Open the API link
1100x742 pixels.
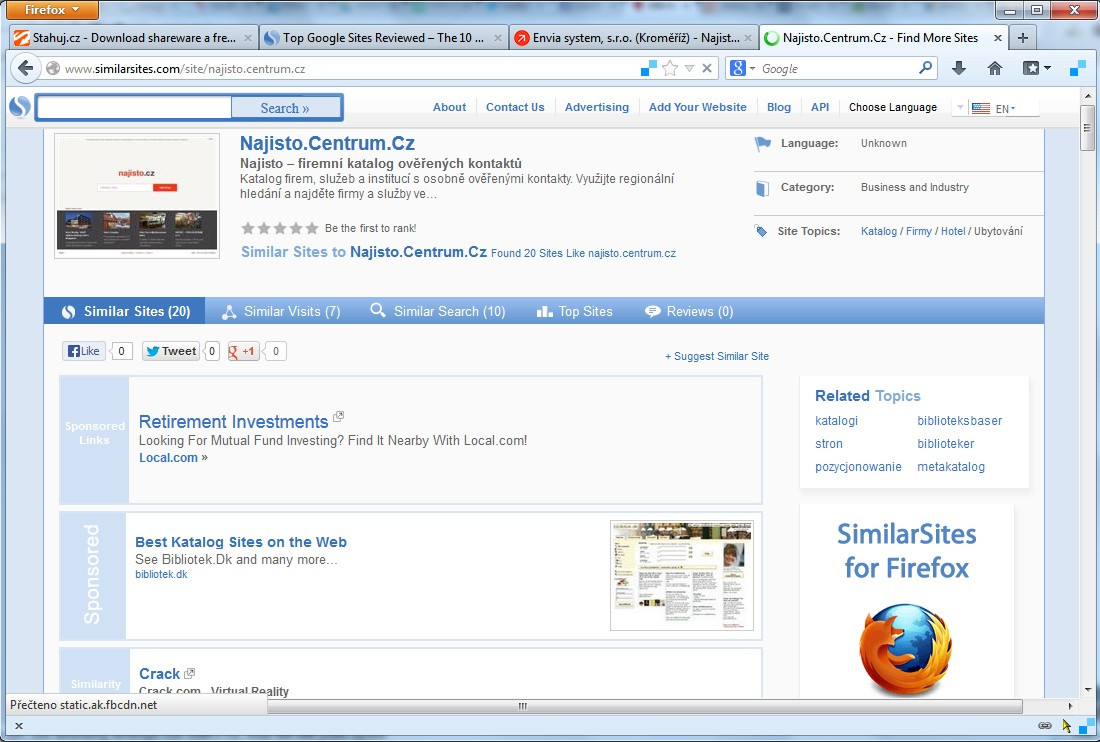[819, 107]
